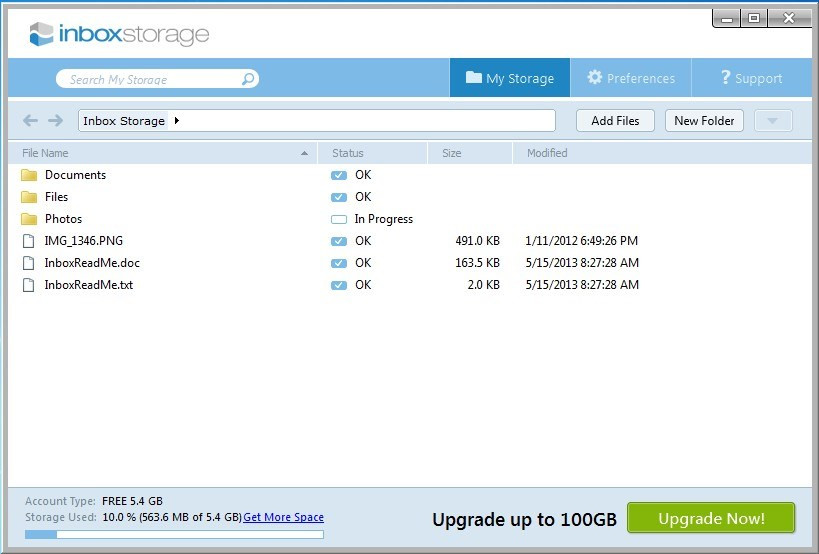819x554 pixels.
Task: Click the Add Files button
Action: coord(615,121)
